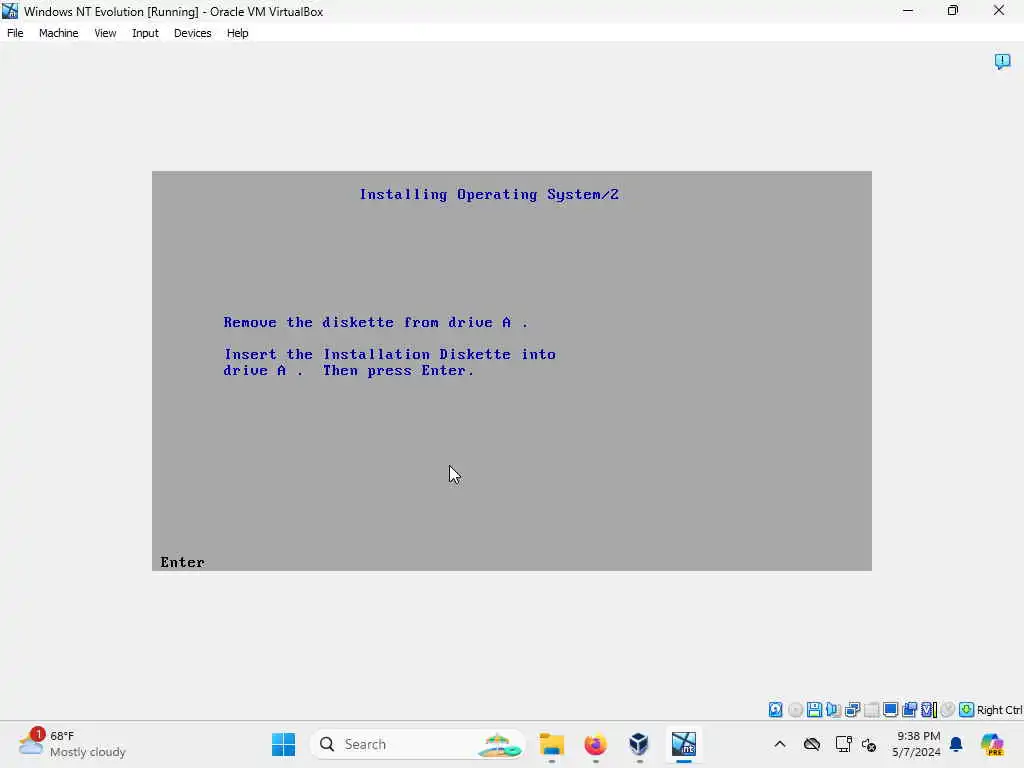Close the VirtualBox VM window

999,11
